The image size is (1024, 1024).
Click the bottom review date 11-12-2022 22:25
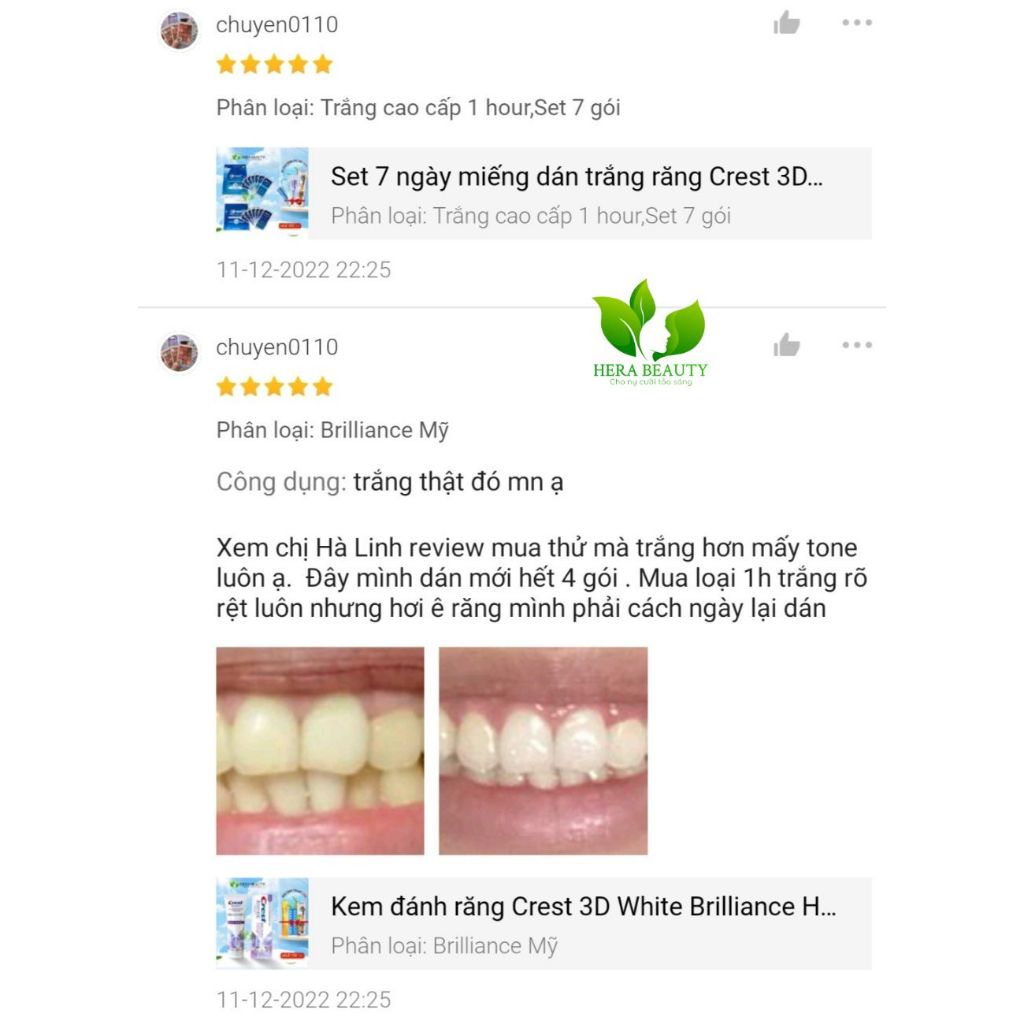coord(304,1000)
